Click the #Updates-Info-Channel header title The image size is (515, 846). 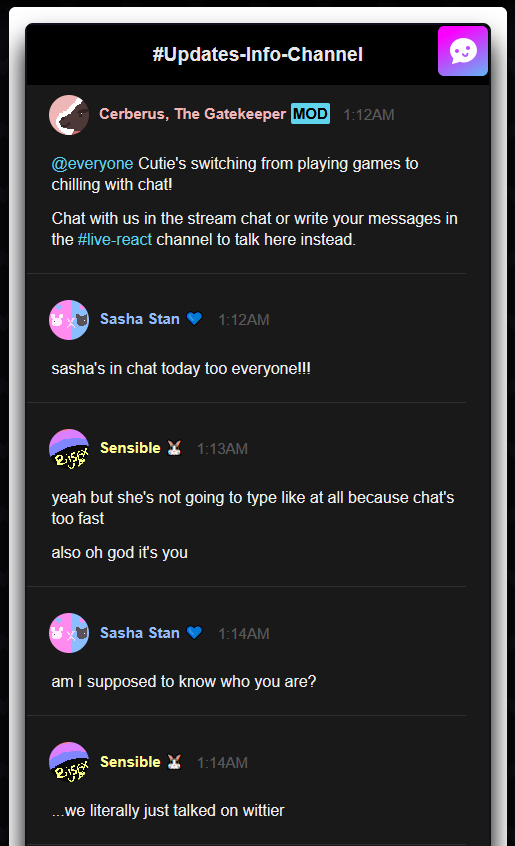(x=258, y=54)
